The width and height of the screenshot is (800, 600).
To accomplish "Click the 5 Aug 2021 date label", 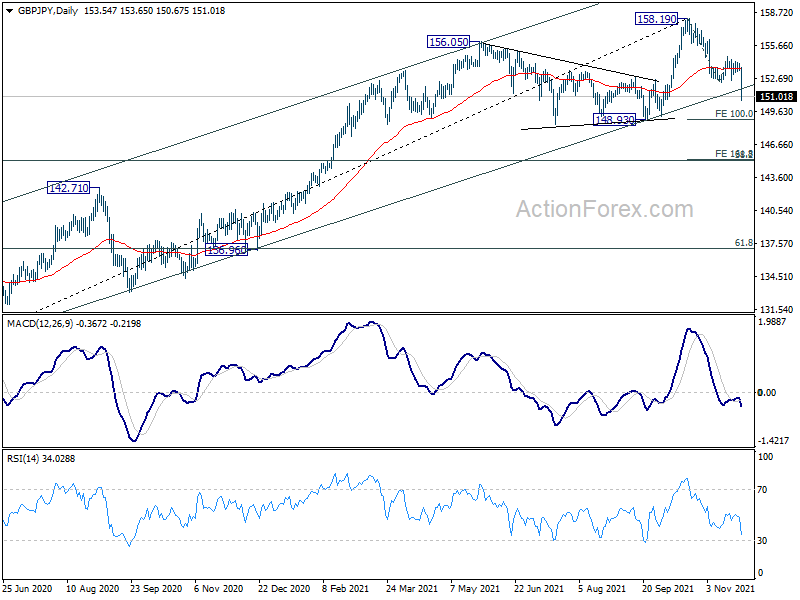I will point(602,588).
